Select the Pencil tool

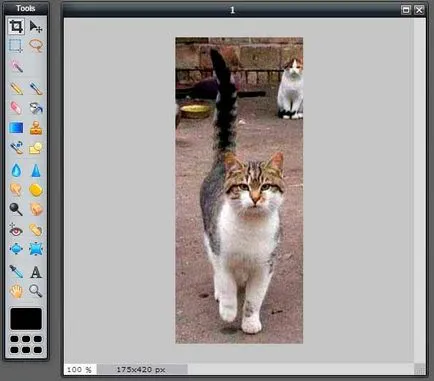tap(16, 88)
